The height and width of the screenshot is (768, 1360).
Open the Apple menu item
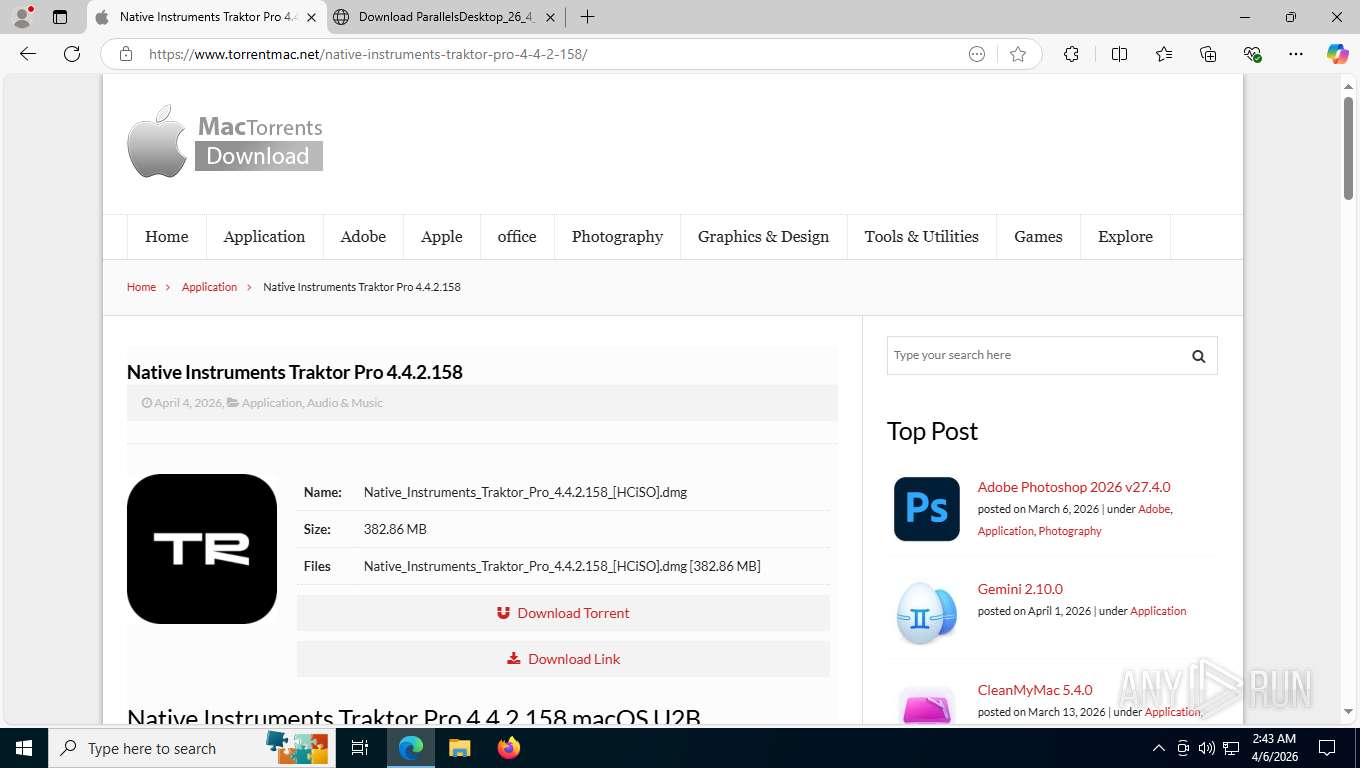[x=442, y=237]
